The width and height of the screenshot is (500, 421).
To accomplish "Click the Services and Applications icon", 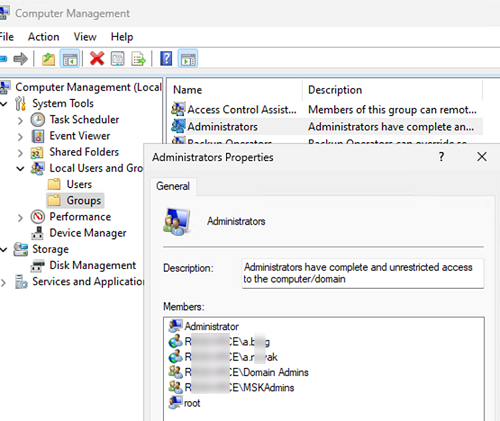I will pos(21,282).
